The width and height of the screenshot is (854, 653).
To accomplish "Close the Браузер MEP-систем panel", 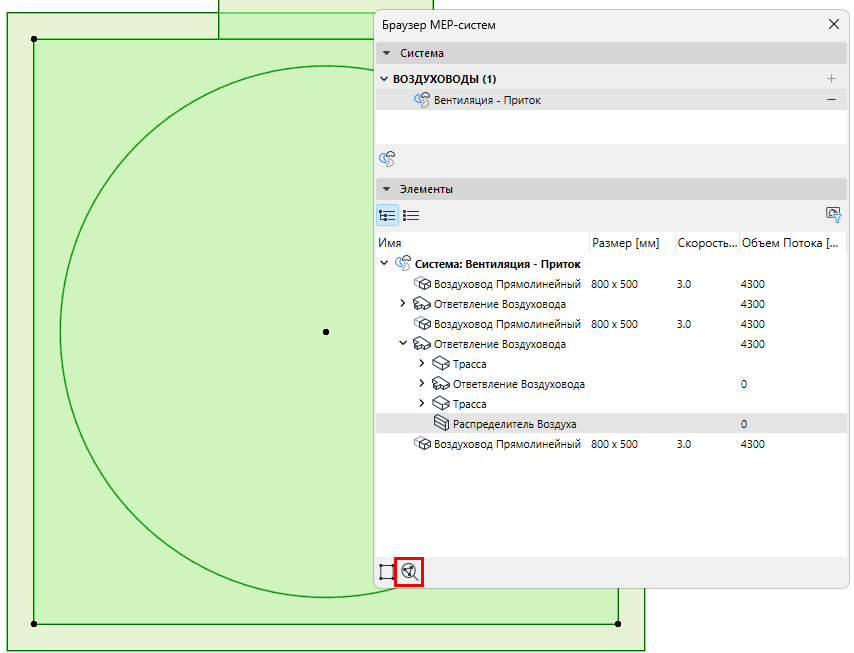I will (833, 25).
